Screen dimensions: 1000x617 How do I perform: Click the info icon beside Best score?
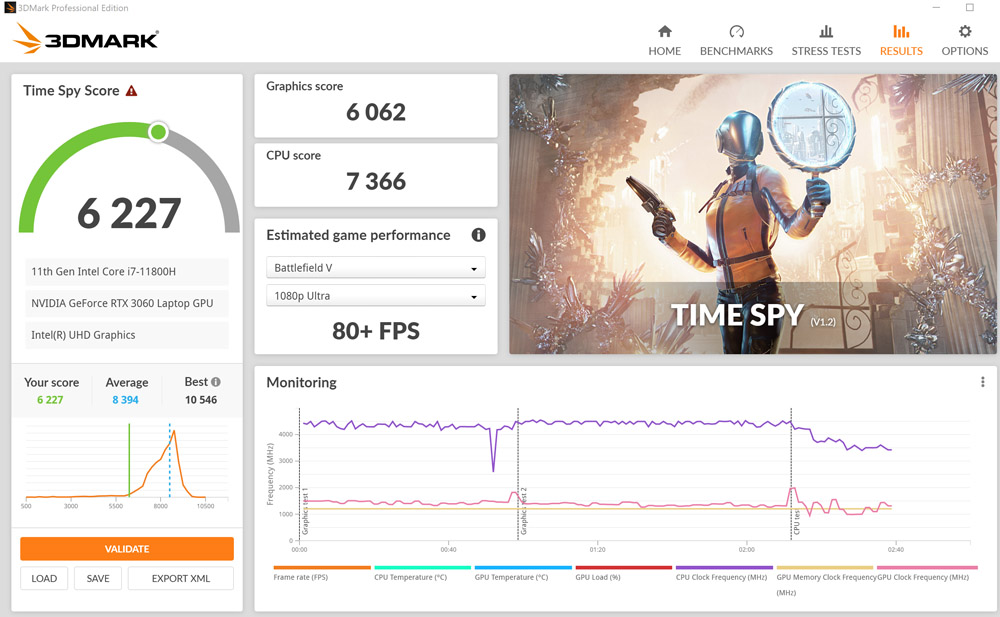tap(216, 382)
